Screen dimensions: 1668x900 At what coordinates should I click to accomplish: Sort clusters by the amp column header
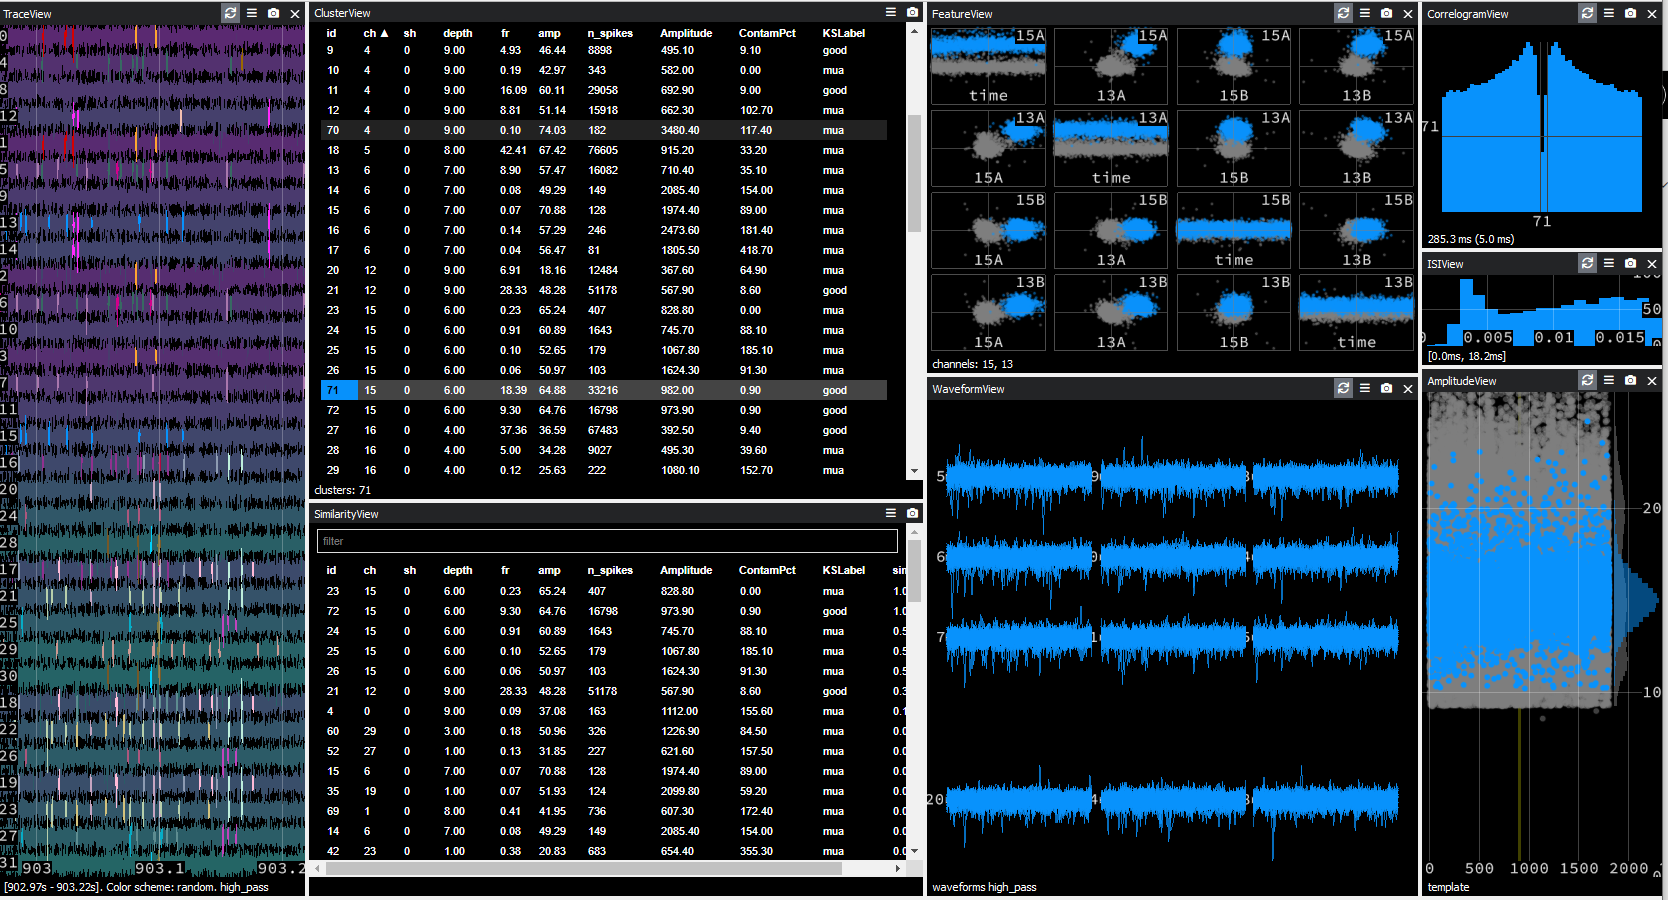coord(549,33)
